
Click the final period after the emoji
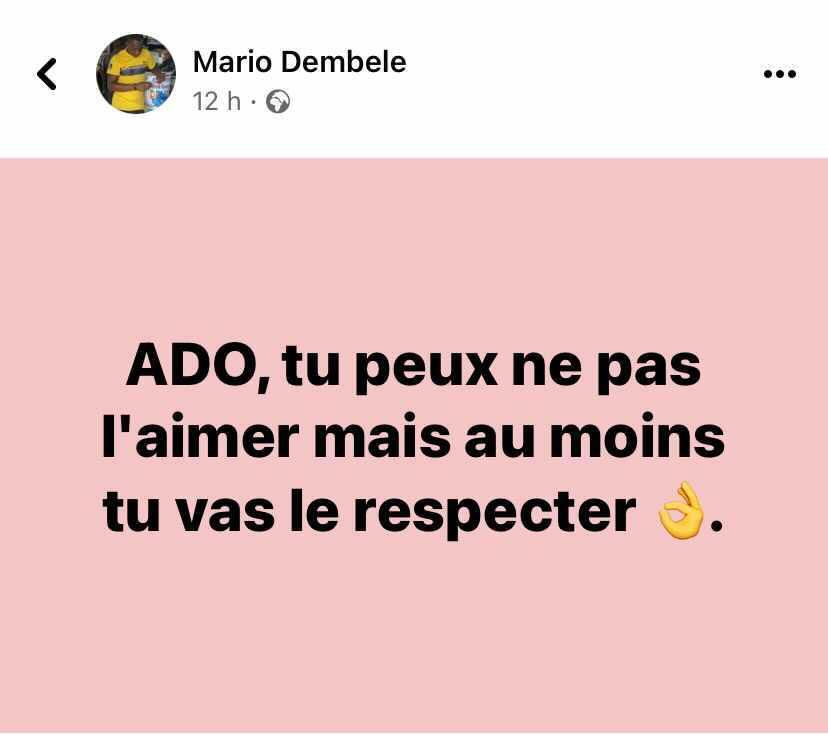point(716,525)
